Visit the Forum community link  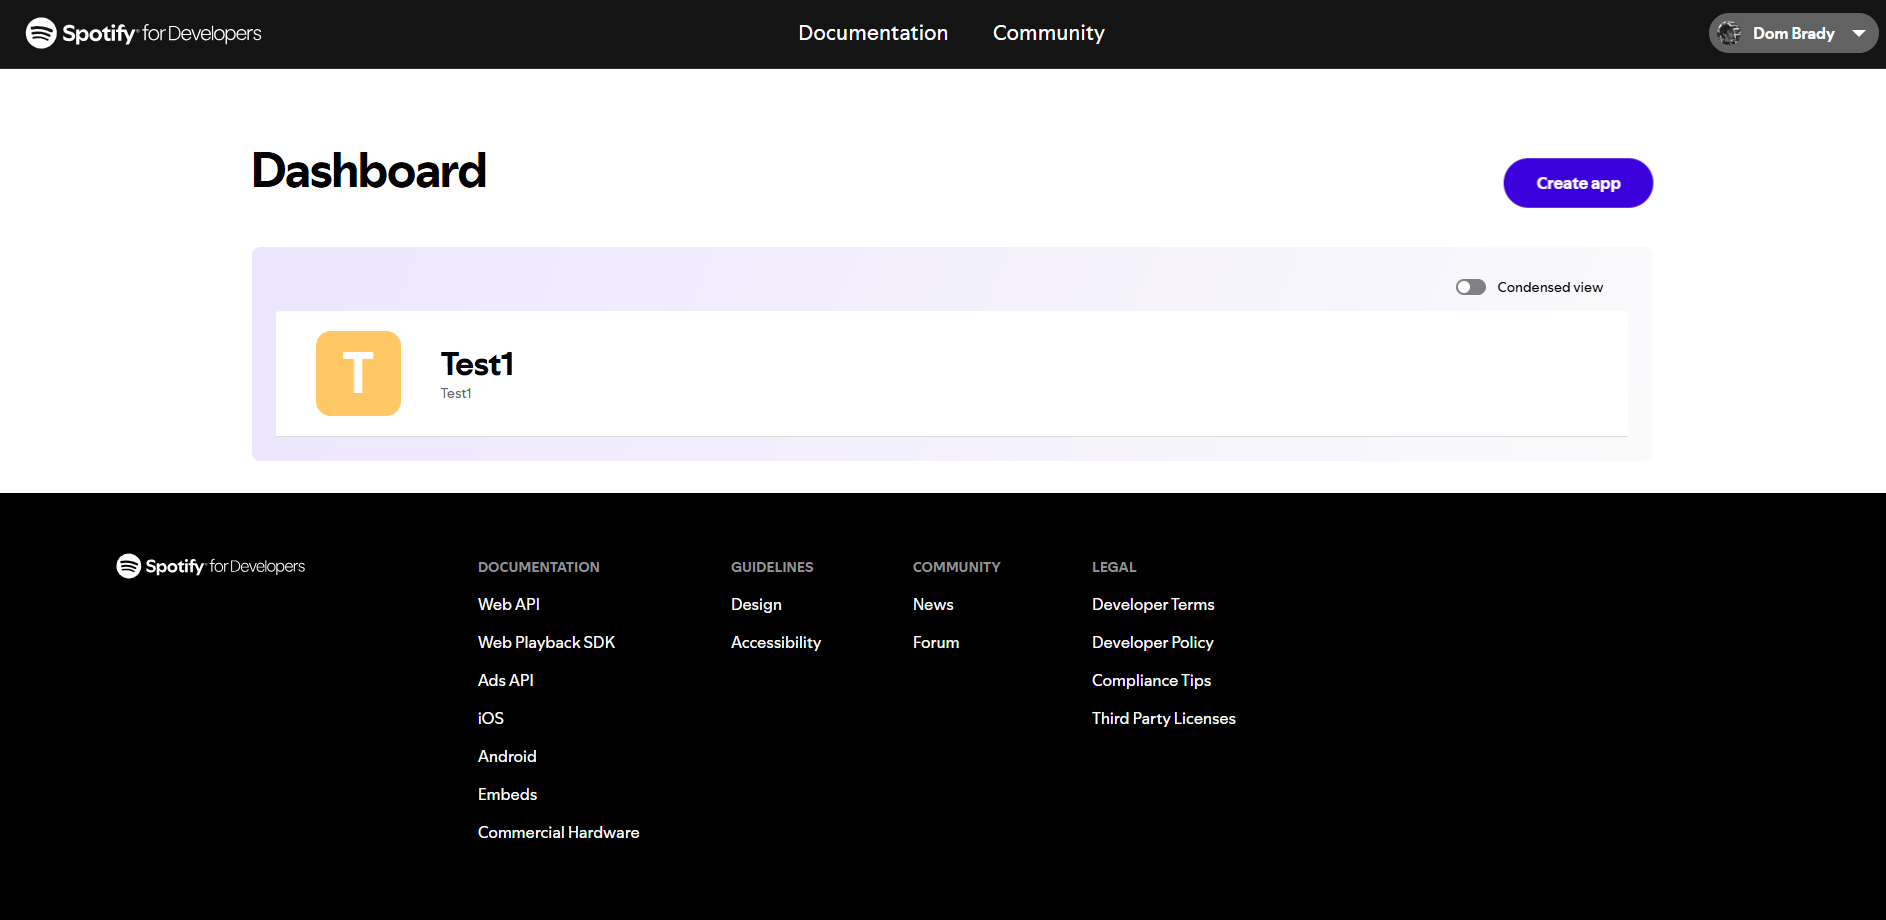[936, 642]
